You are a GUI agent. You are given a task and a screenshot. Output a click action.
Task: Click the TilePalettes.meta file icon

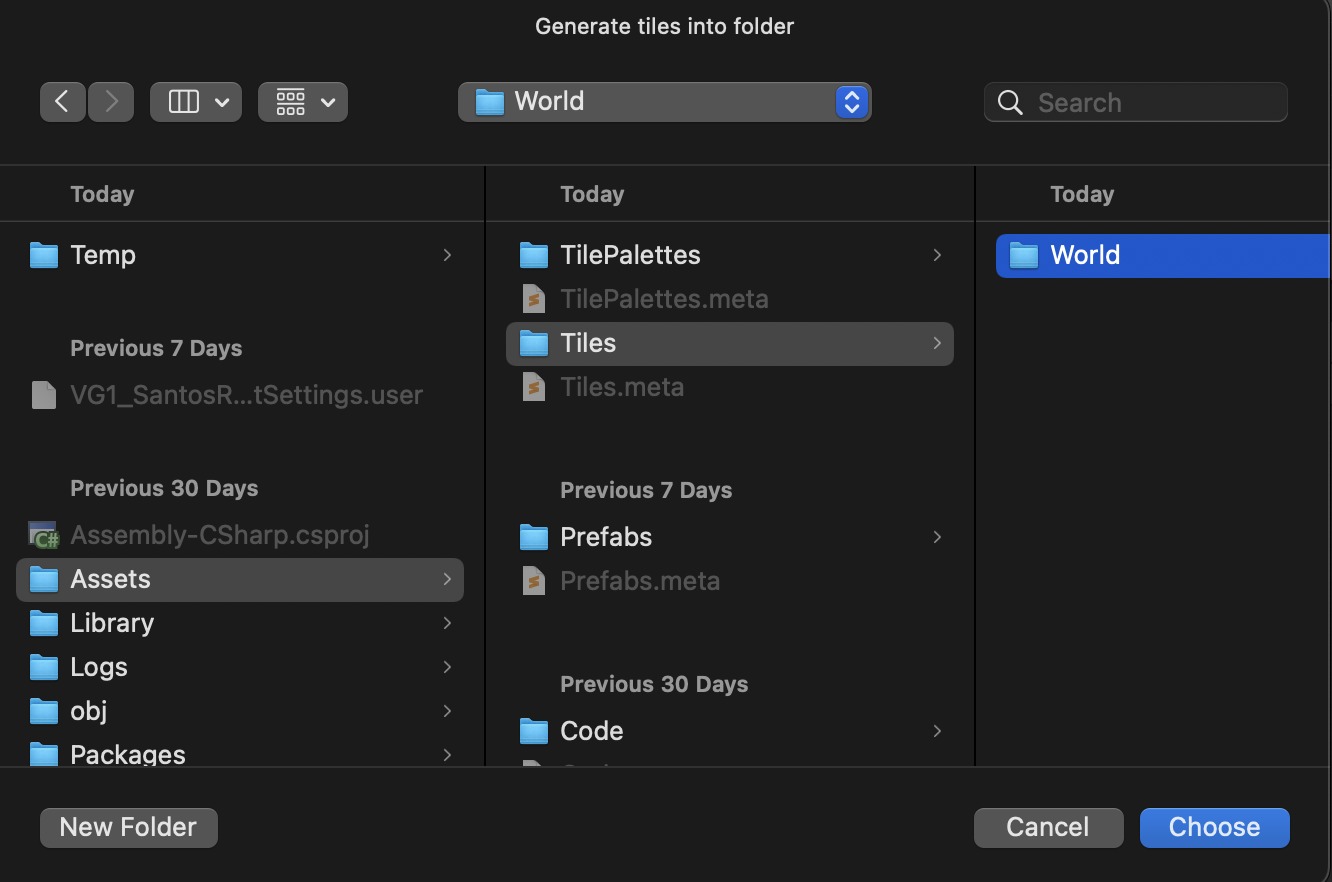click(x=534, y=299)
